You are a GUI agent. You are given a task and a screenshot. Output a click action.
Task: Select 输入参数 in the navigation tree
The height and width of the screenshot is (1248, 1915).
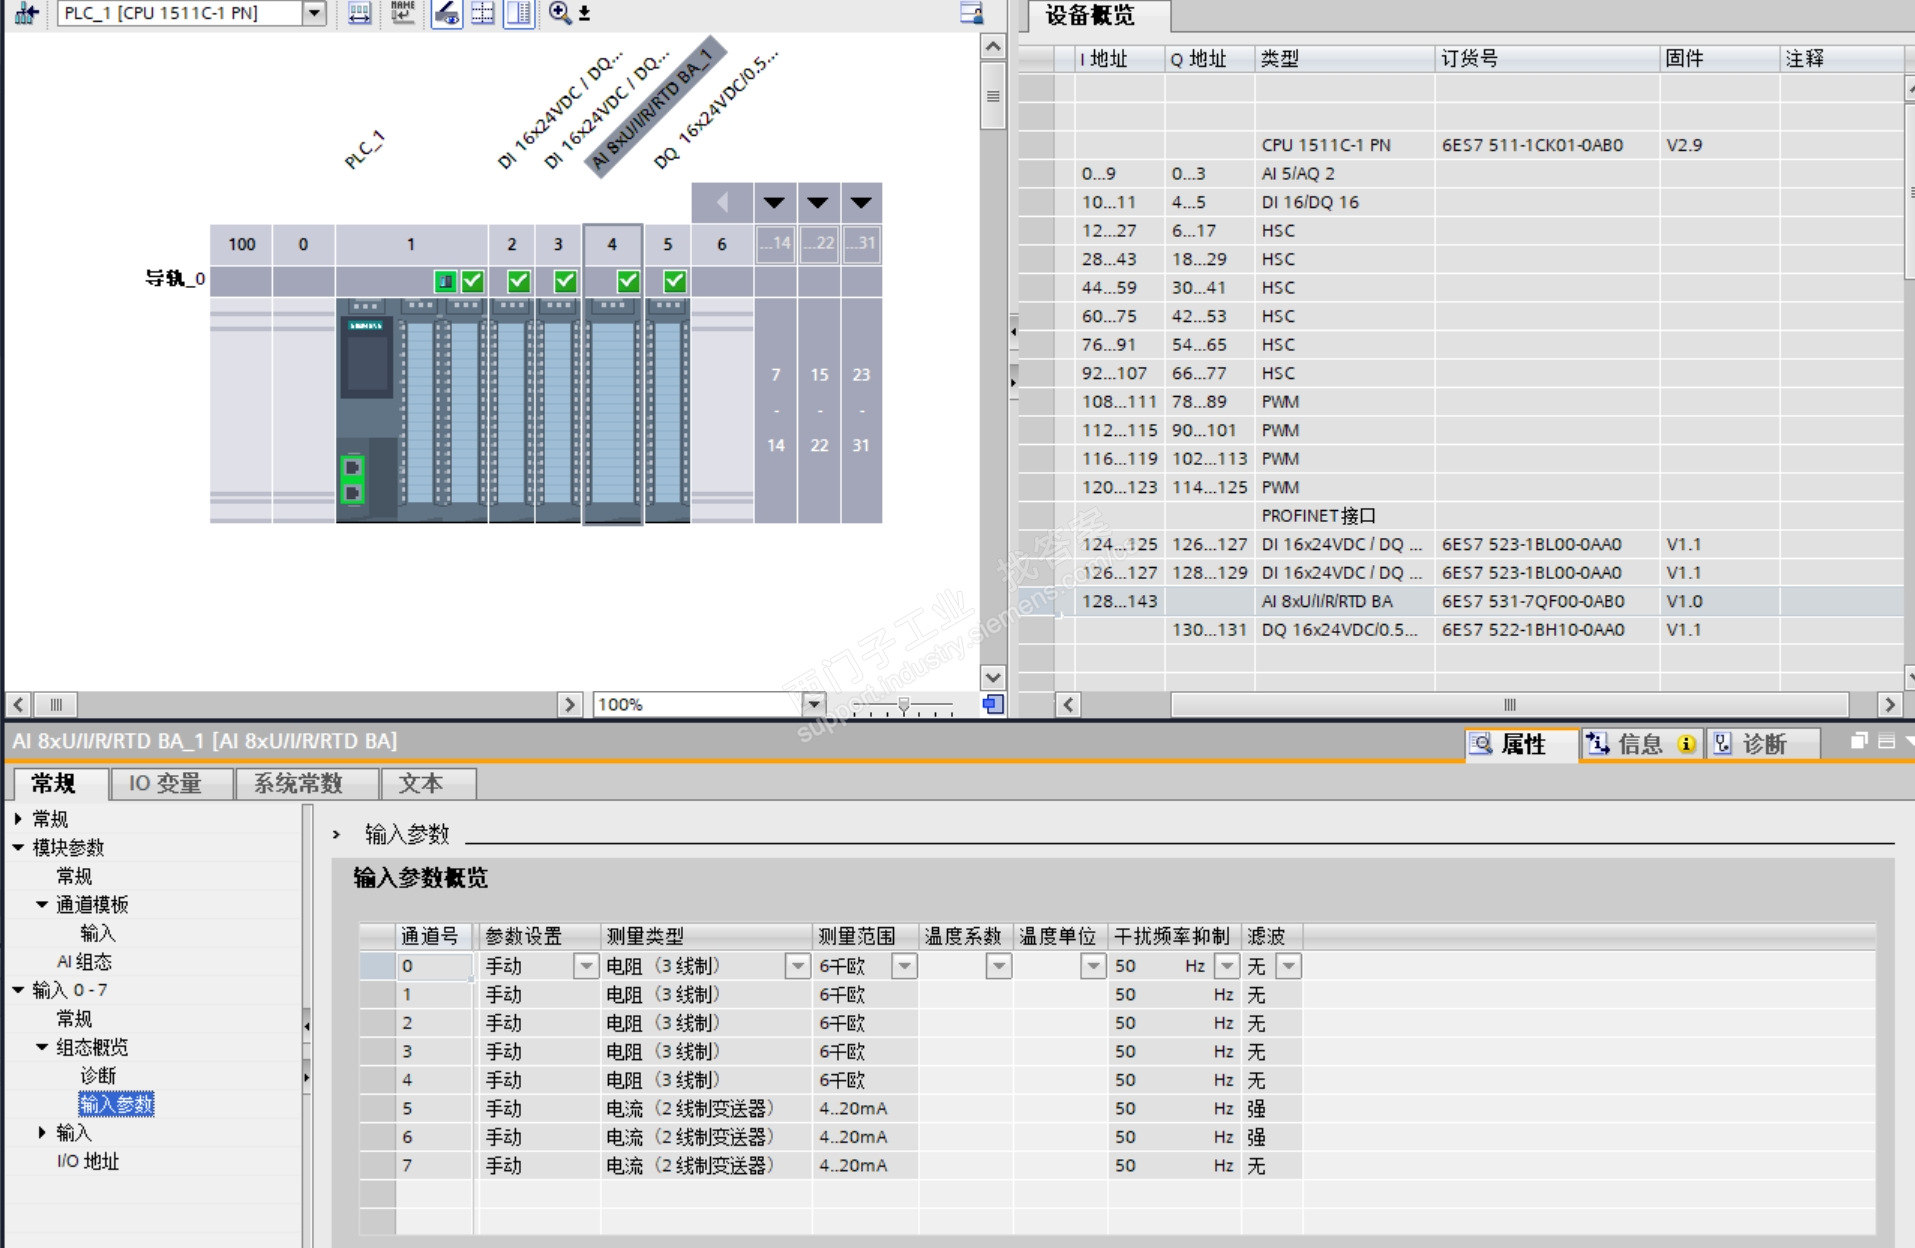point(116,1104)
